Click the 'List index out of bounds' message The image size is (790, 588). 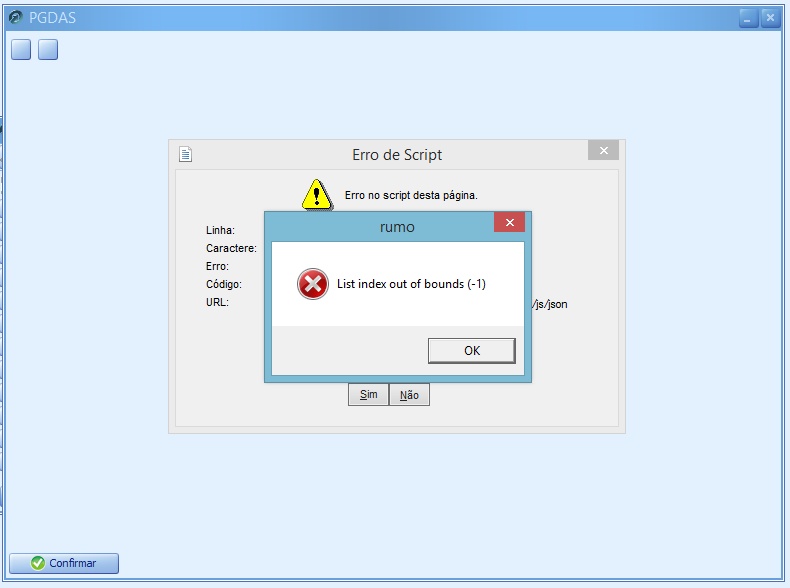pyautogui.click(x=411, y=284)
